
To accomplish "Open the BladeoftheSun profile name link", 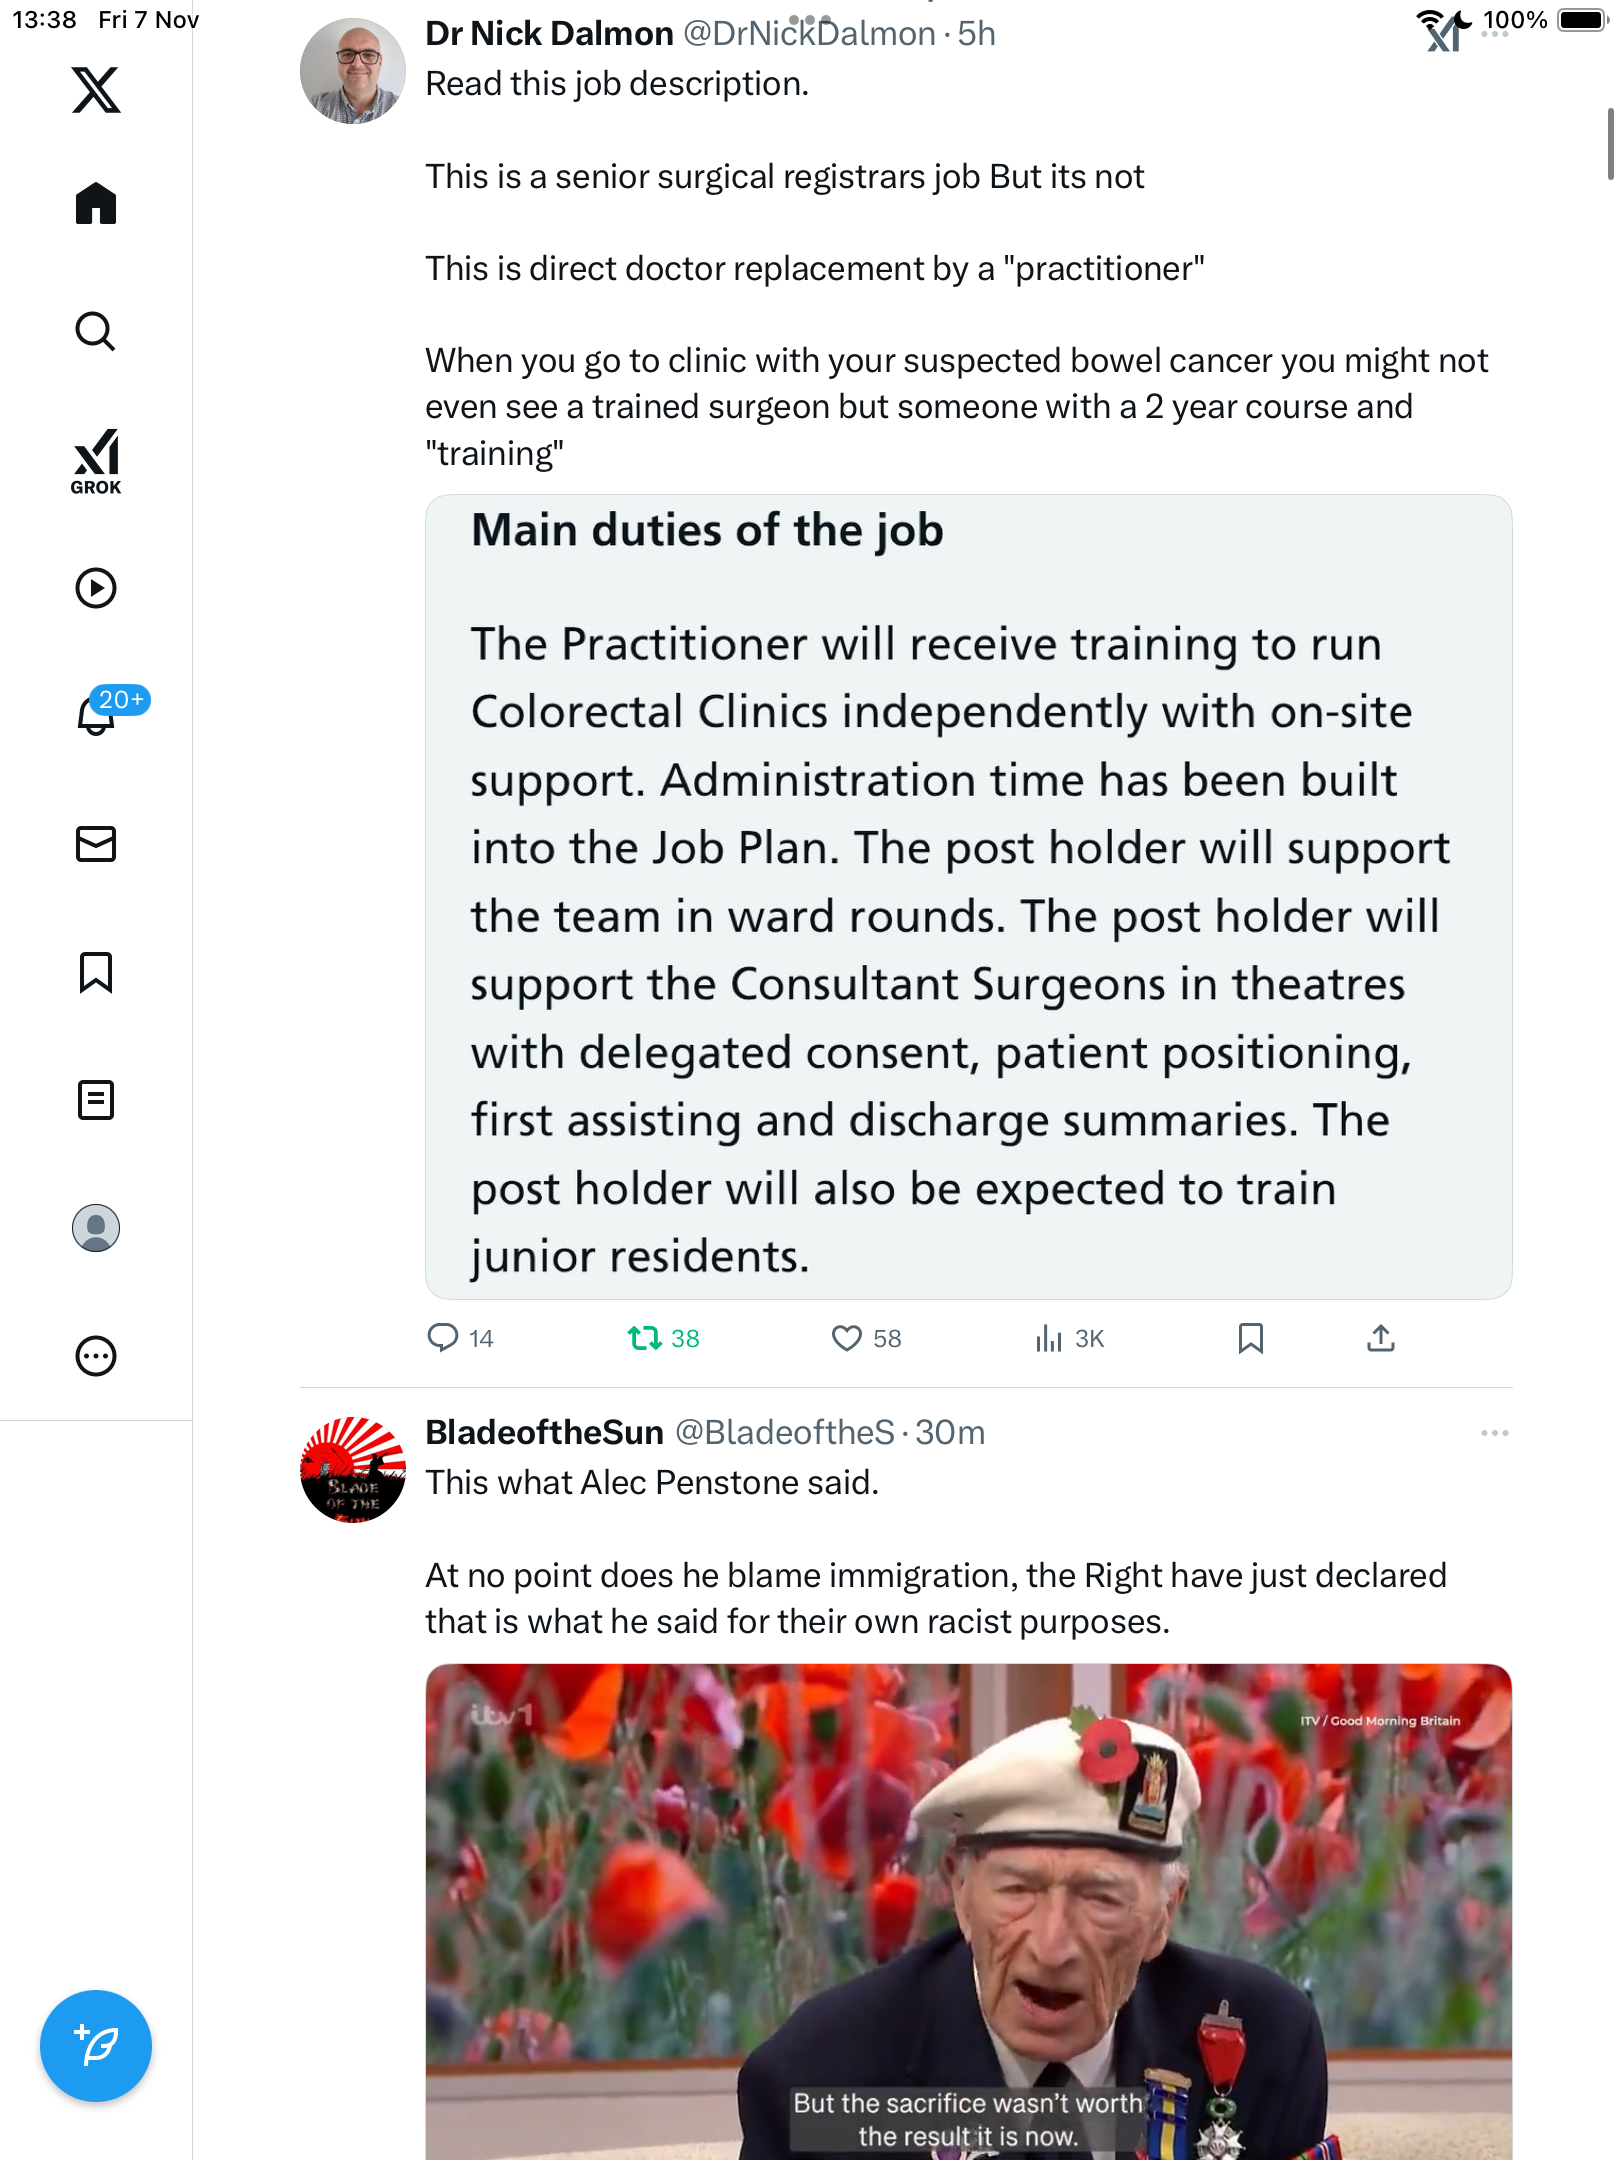I will 544,1433.
